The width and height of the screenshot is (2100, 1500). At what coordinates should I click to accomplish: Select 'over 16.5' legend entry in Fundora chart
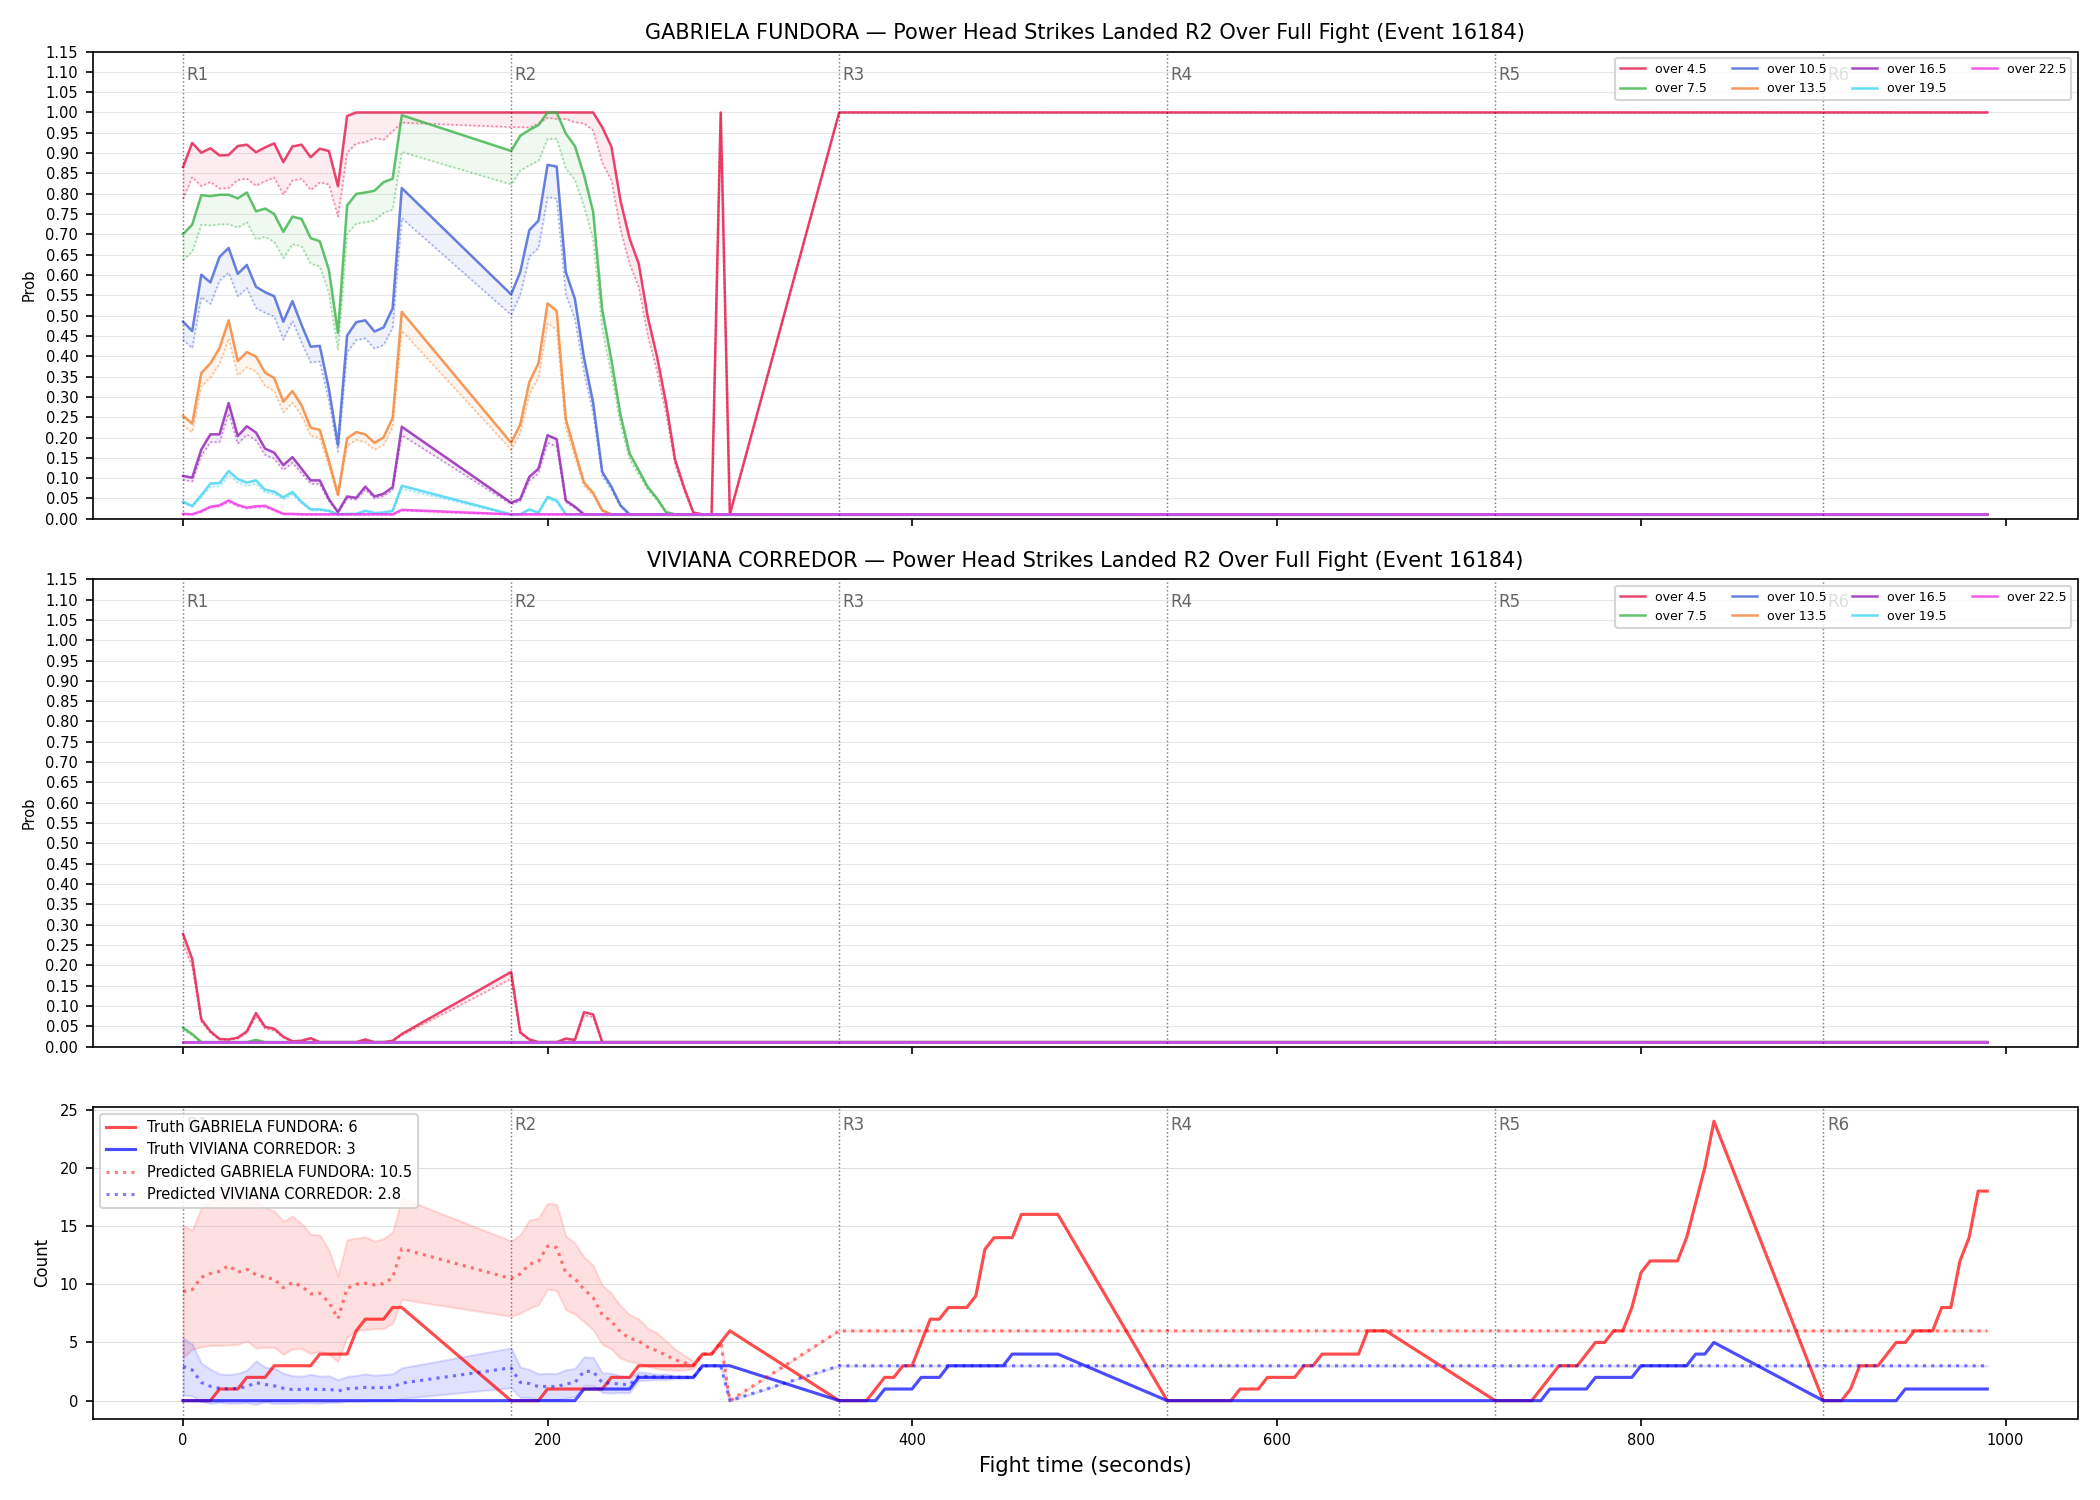point(1899,69)
